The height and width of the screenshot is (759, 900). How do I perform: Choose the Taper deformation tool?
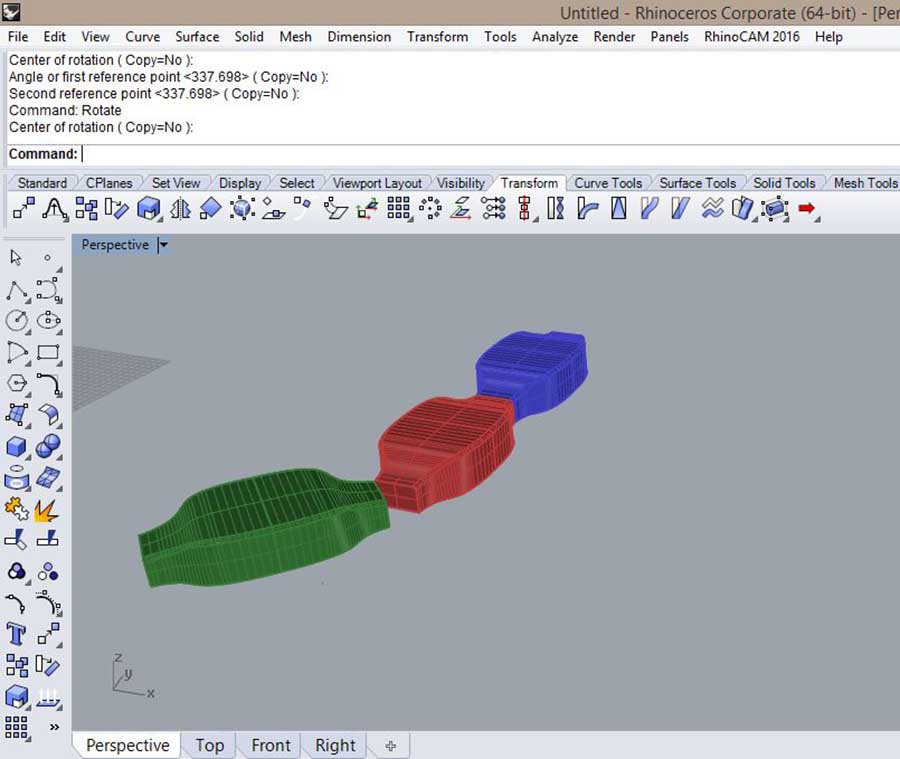[x=618, y=208]
